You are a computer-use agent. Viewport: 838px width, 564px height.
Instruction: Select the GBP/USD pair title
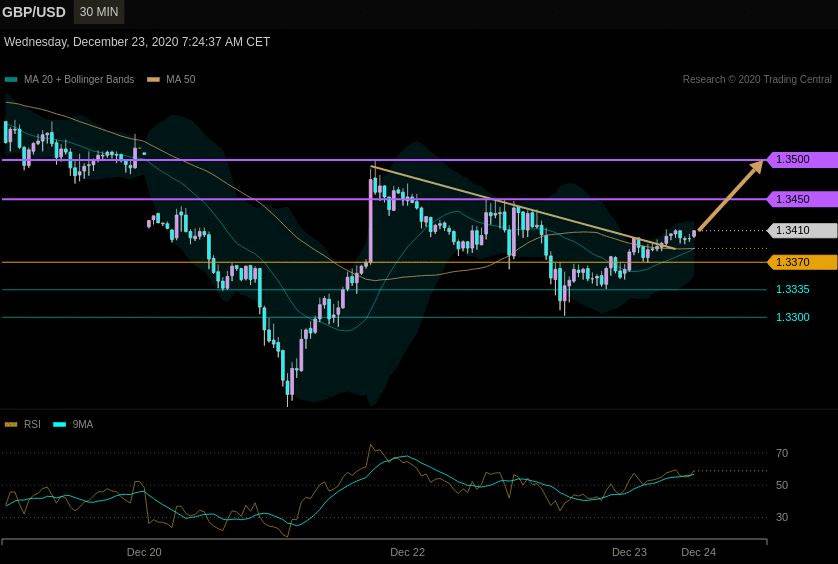coord(34,12)
